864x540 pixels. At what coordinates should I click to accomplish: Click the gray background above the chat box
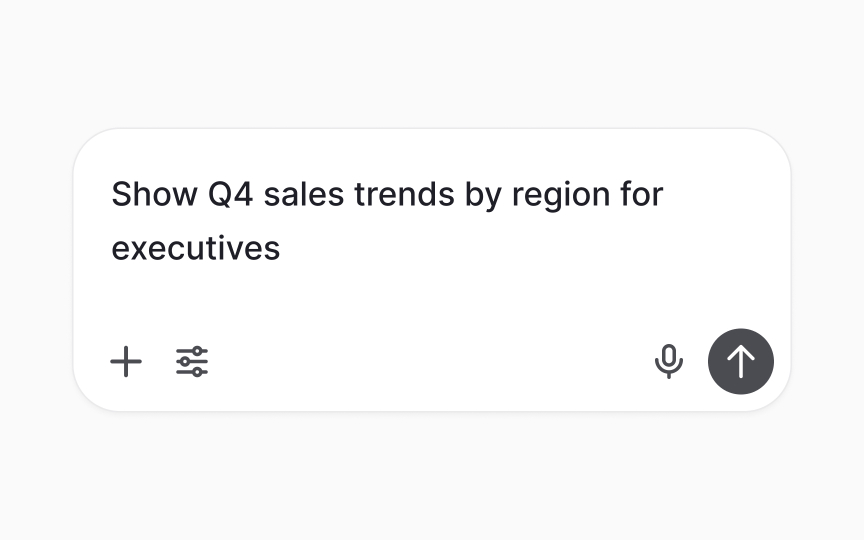432,63
